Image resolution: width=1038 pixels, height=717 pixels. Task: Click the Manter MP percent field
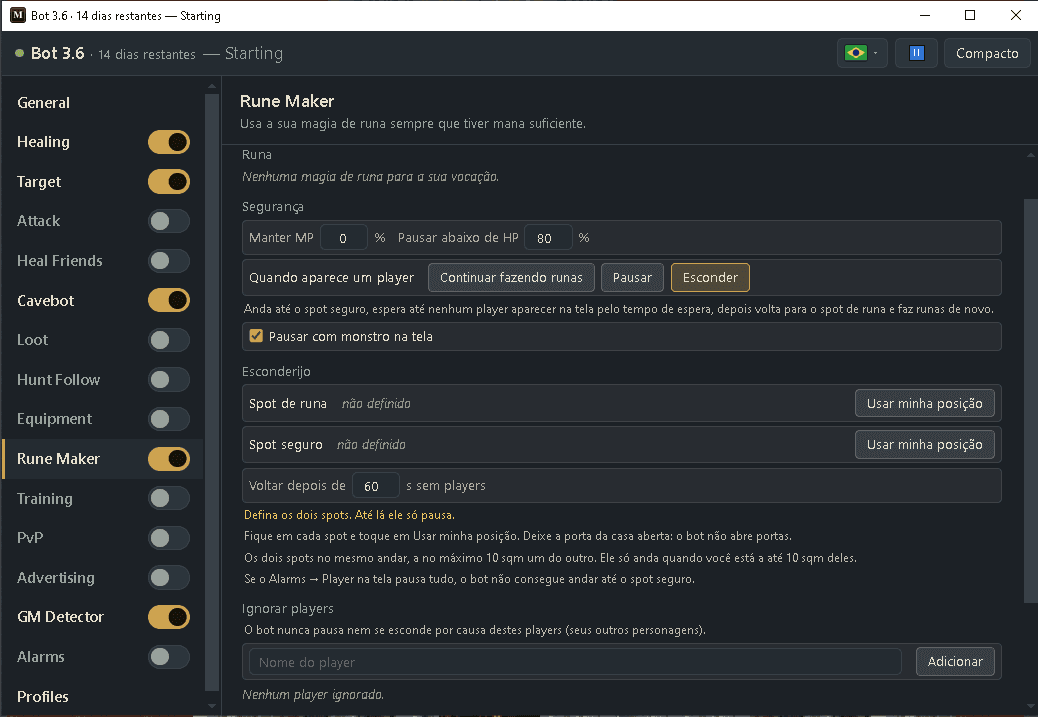click(x=344, y=238)
